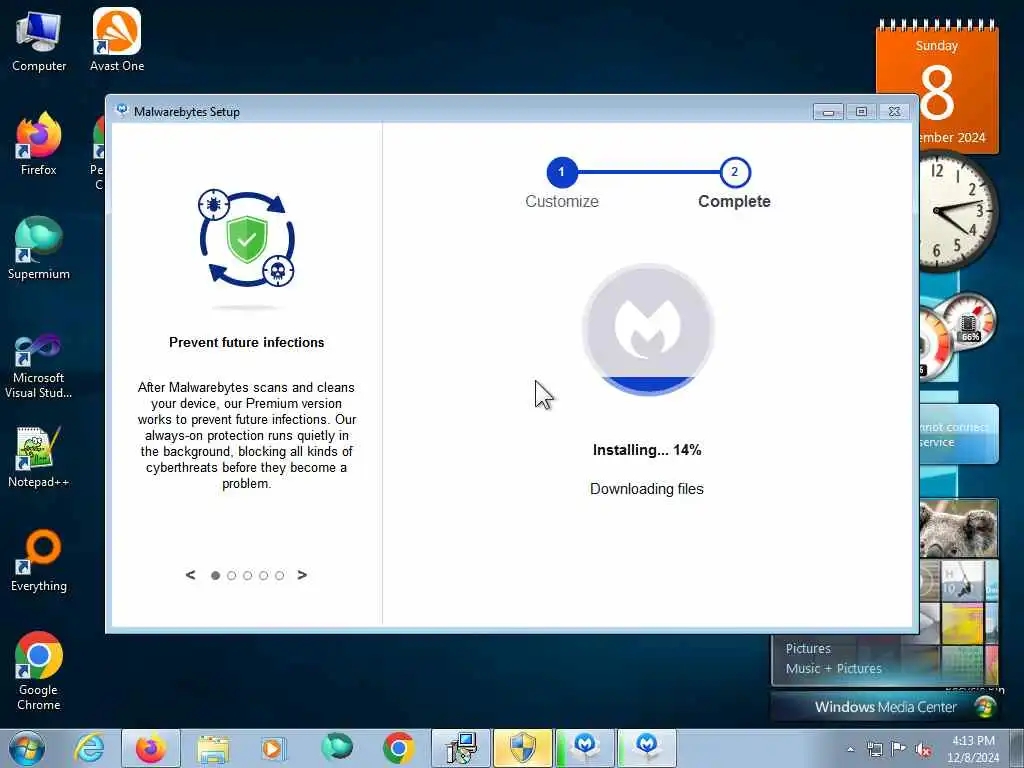
Task: Click the Show desktop button
Action: tap(1016, 749)
